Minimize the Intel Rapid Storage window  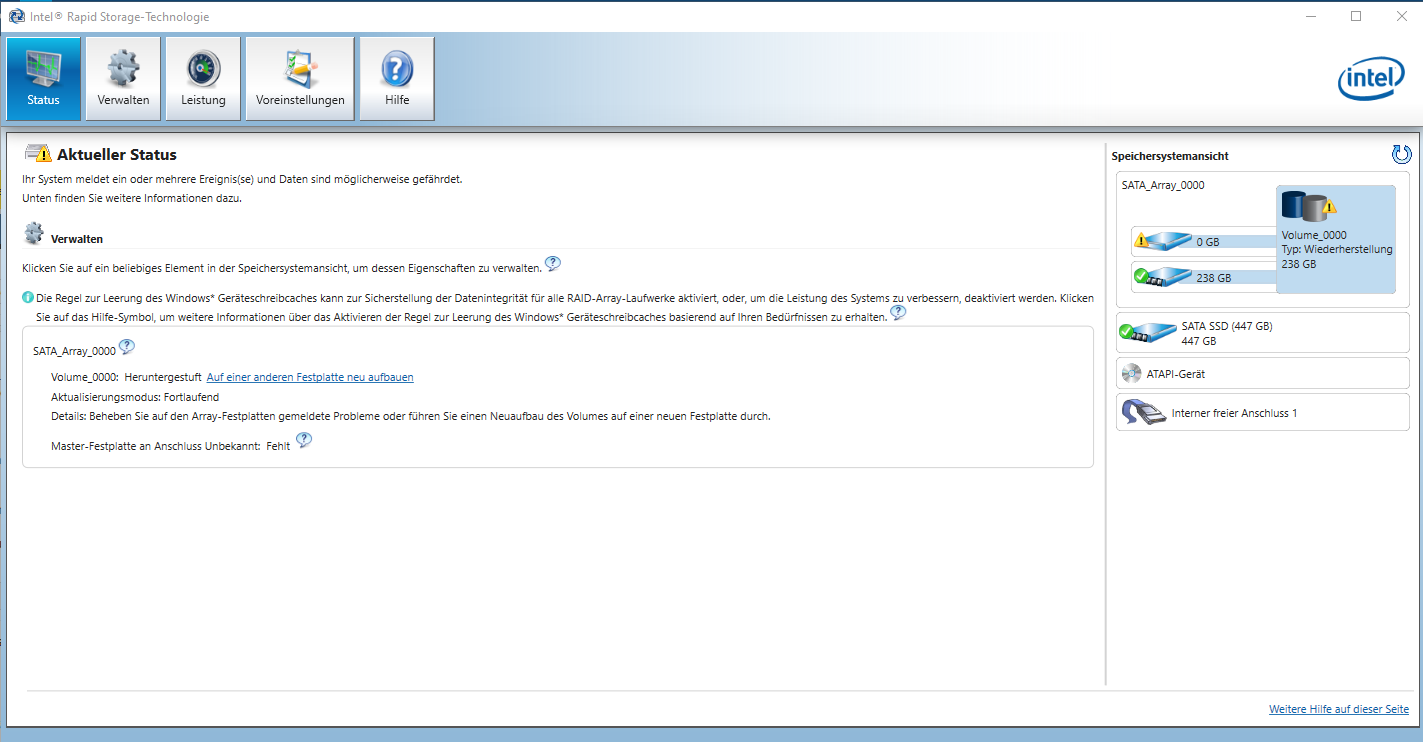[1310, 16]
